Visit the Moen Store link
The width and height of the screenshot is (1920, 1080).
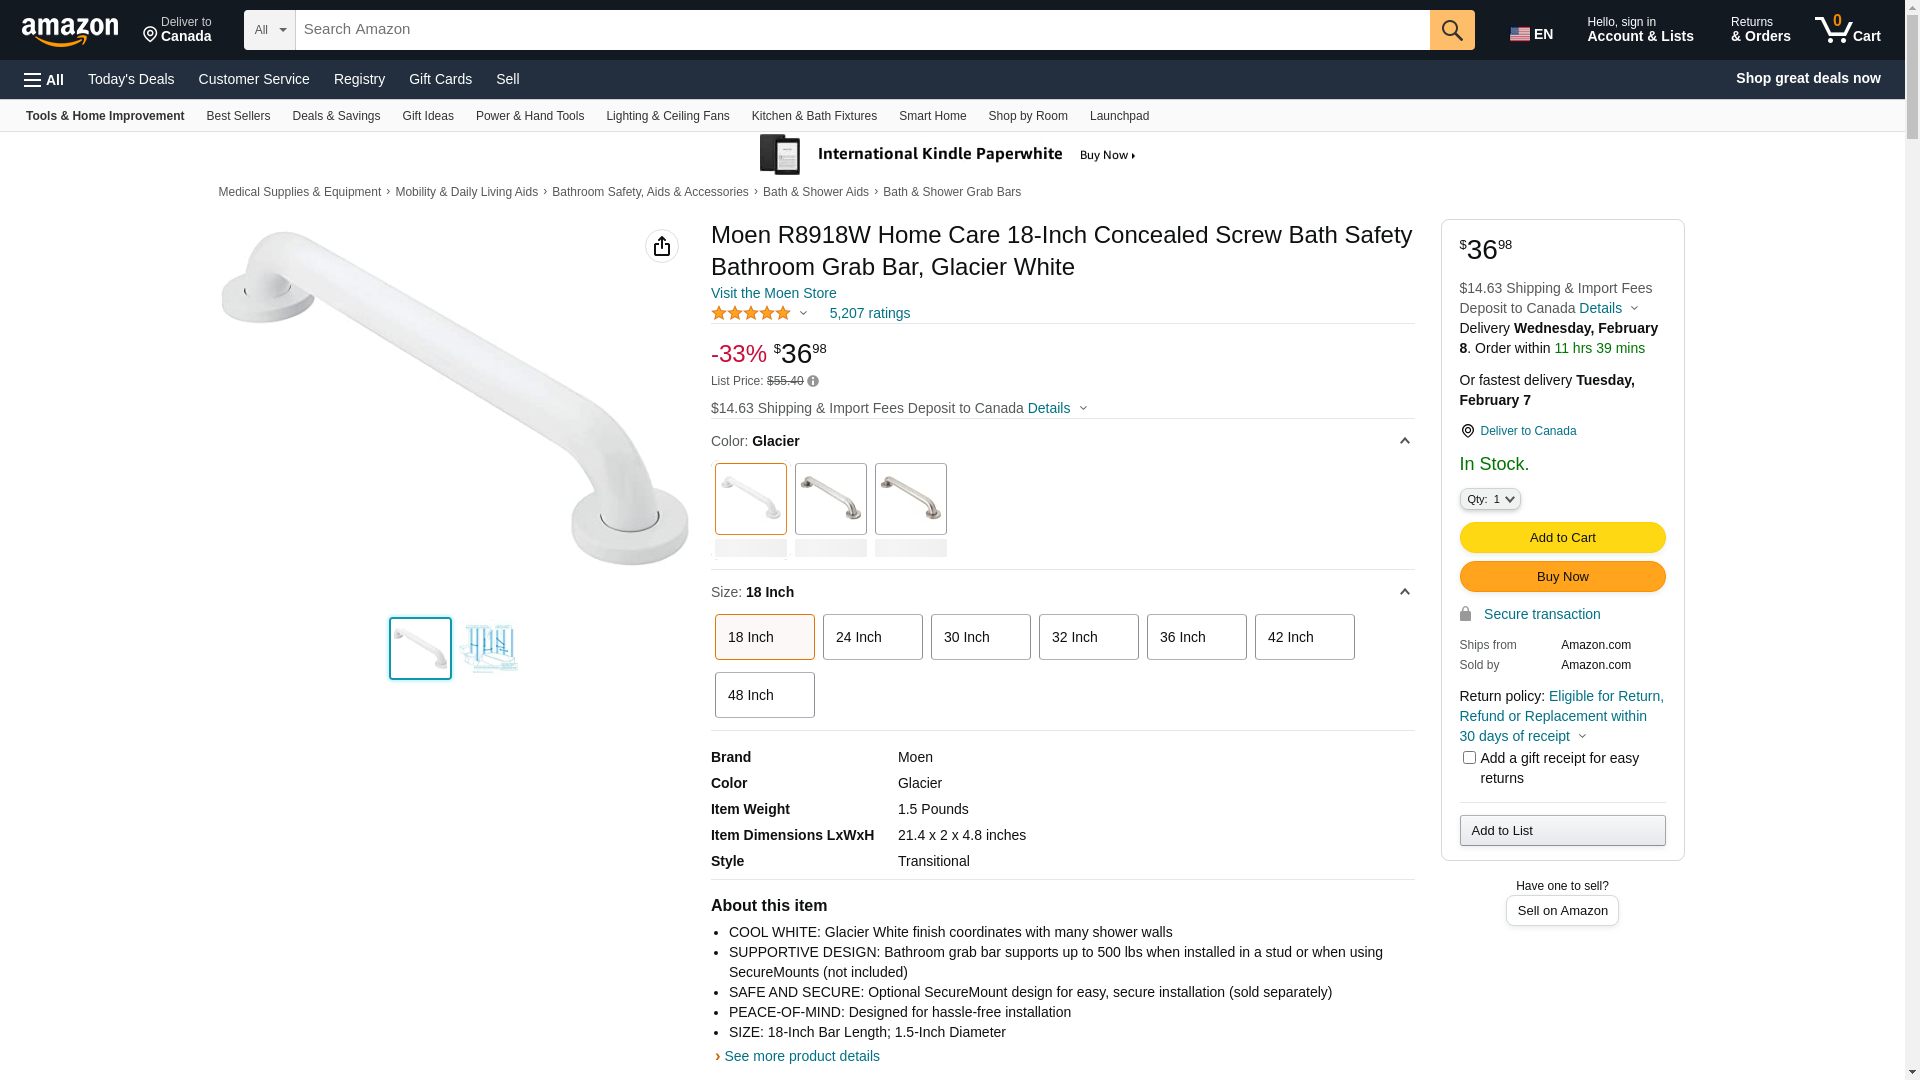coord(773,293)
